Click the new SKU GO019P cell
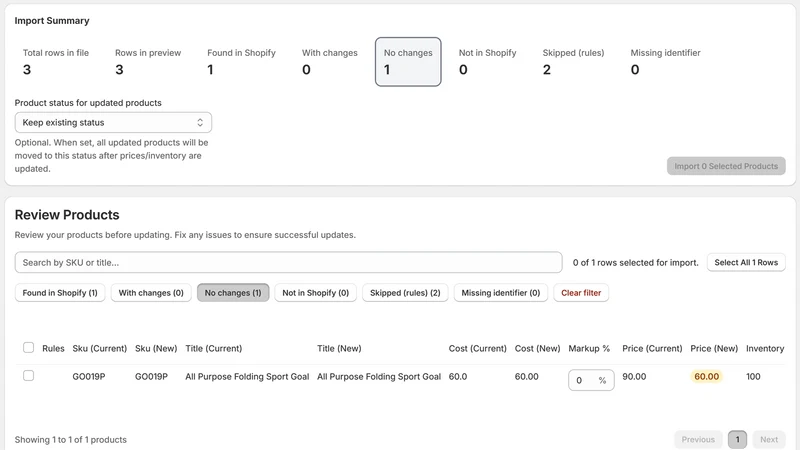 click(151, 377)
